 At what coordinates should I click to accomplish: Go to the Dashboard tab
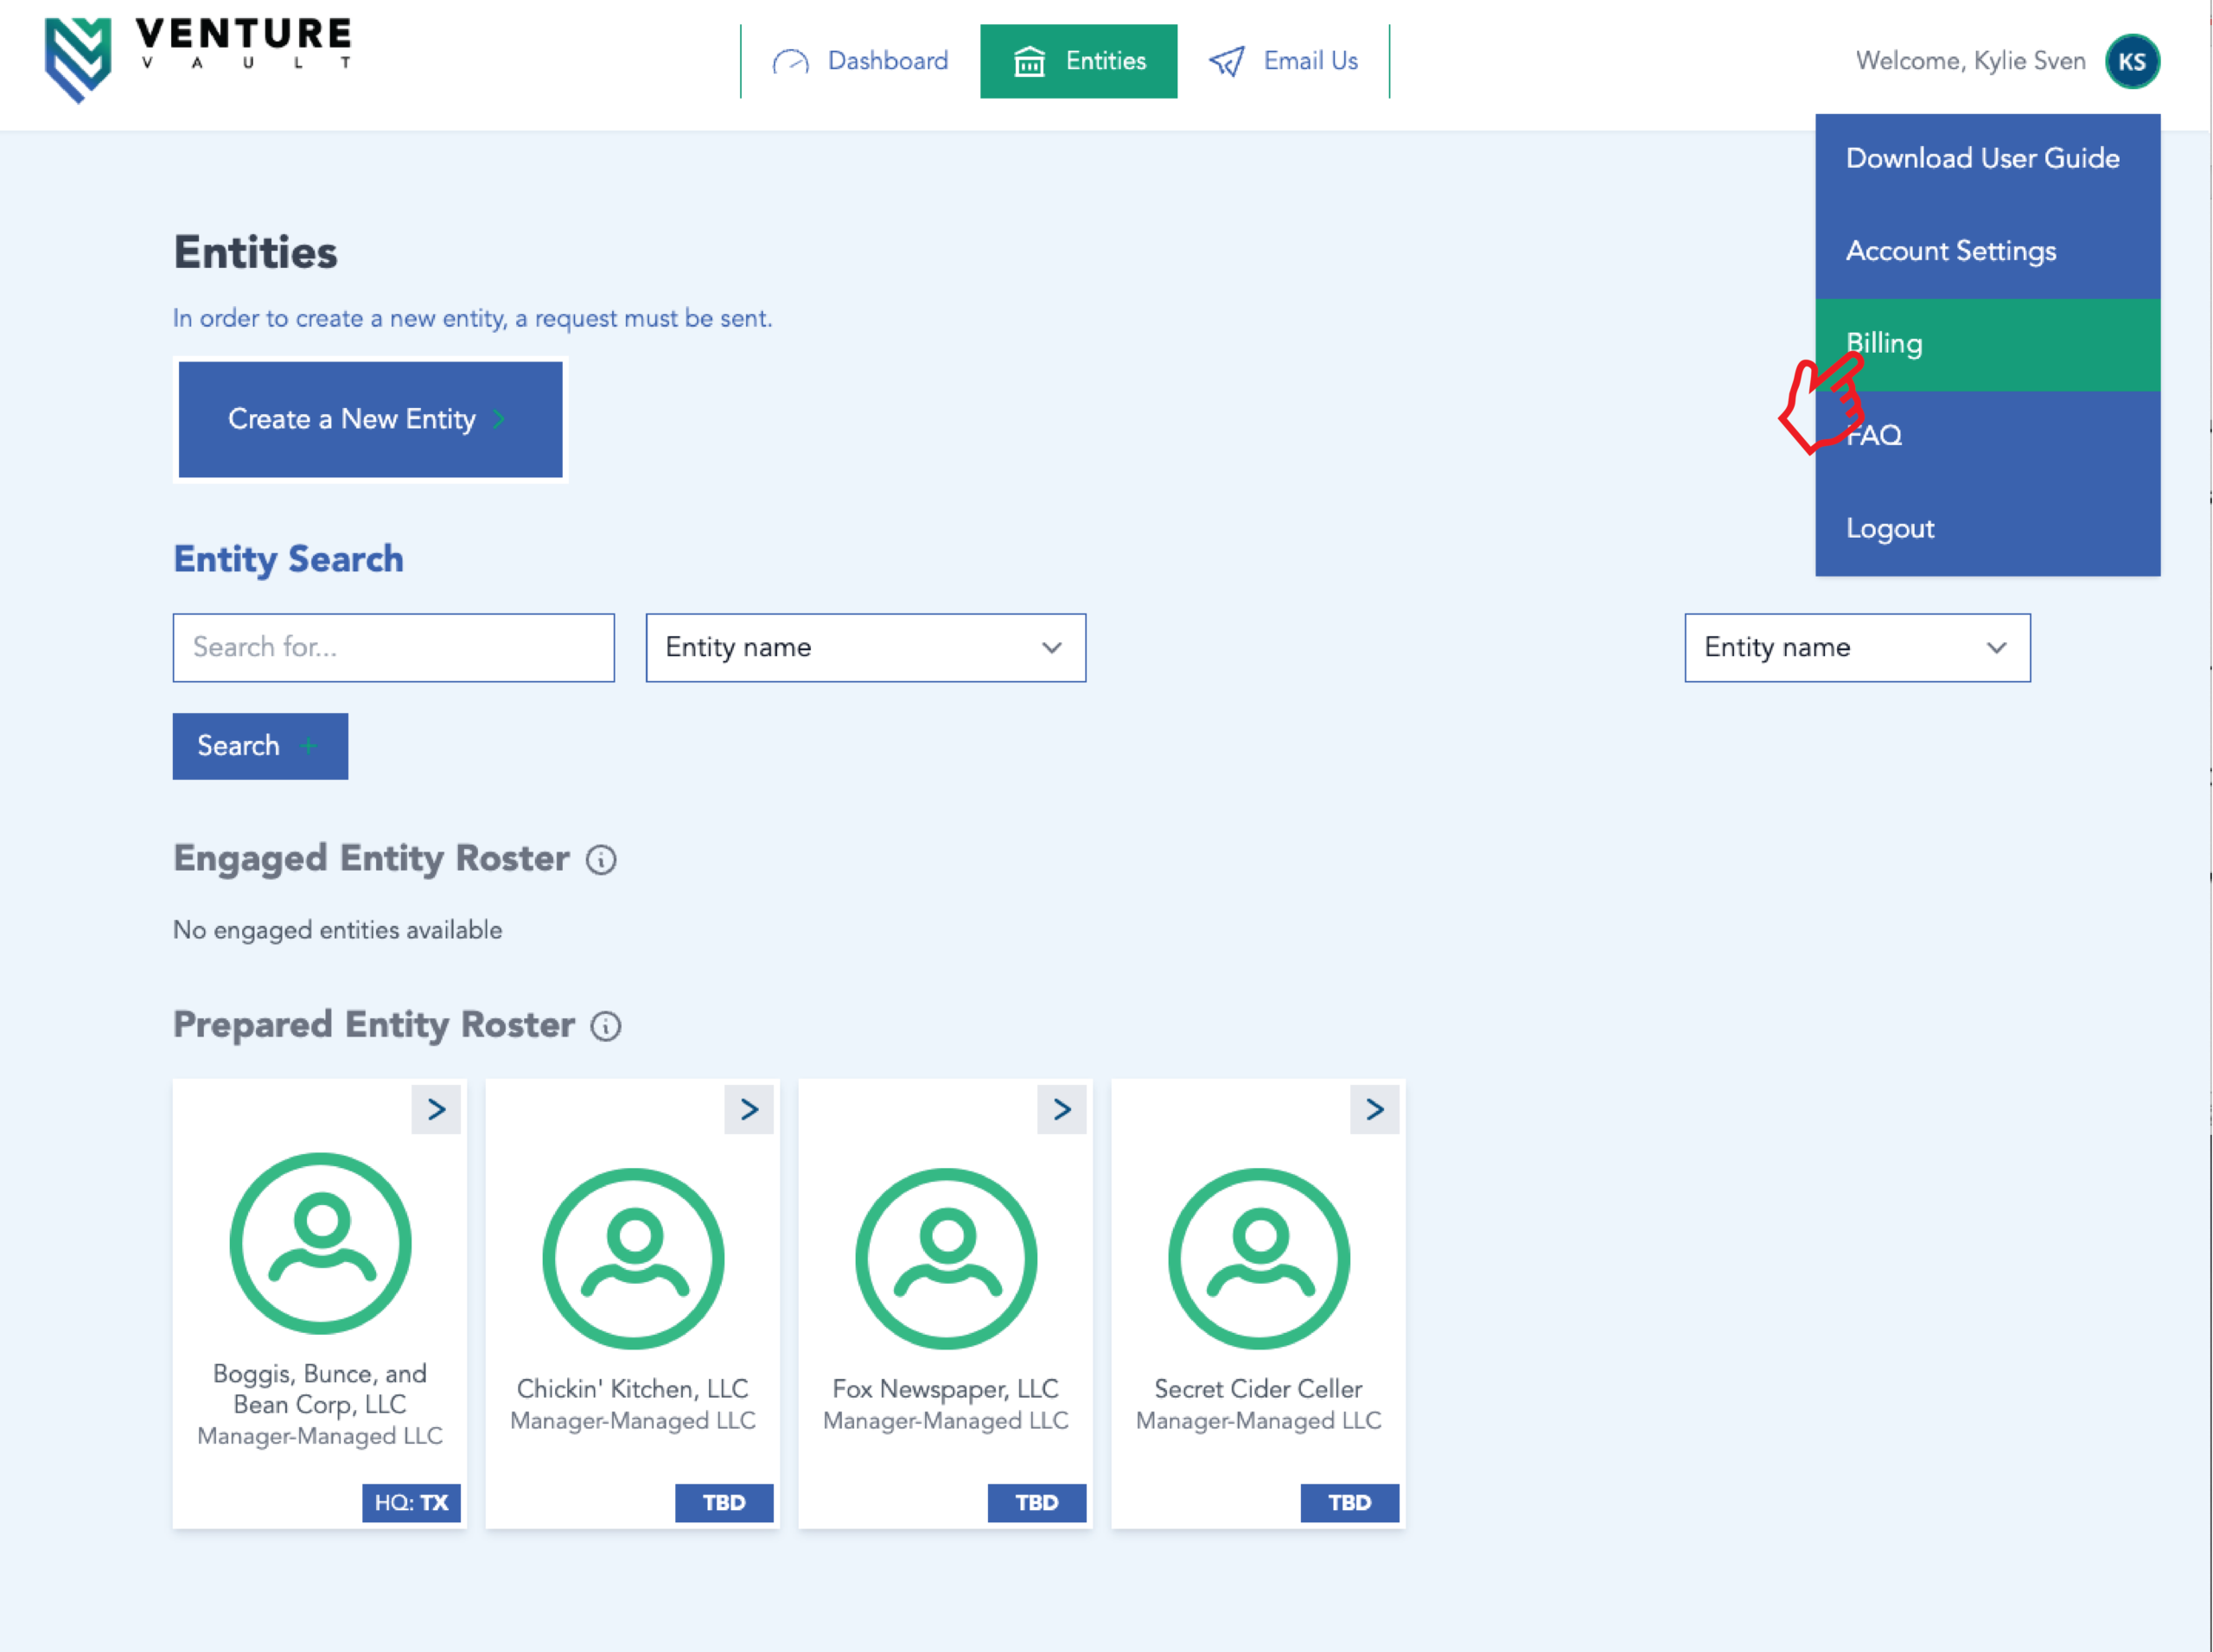click(861, 62)
